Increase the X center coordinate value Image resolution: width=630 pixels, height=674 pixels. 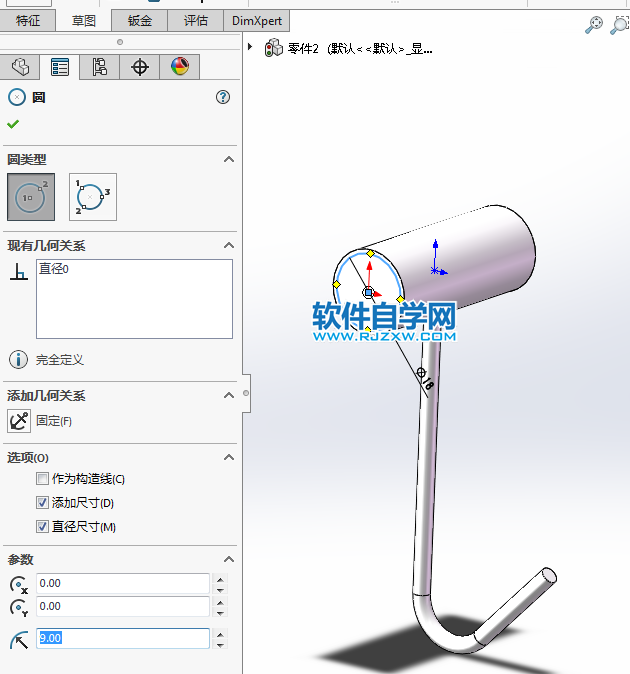(x=220, y=579)
